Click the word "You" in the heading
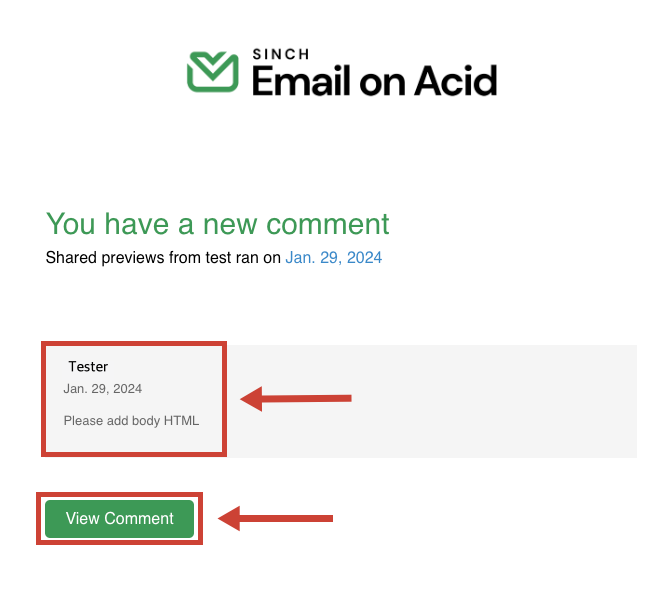The height and width of the screenshot is (589, 665). [70, 224]
